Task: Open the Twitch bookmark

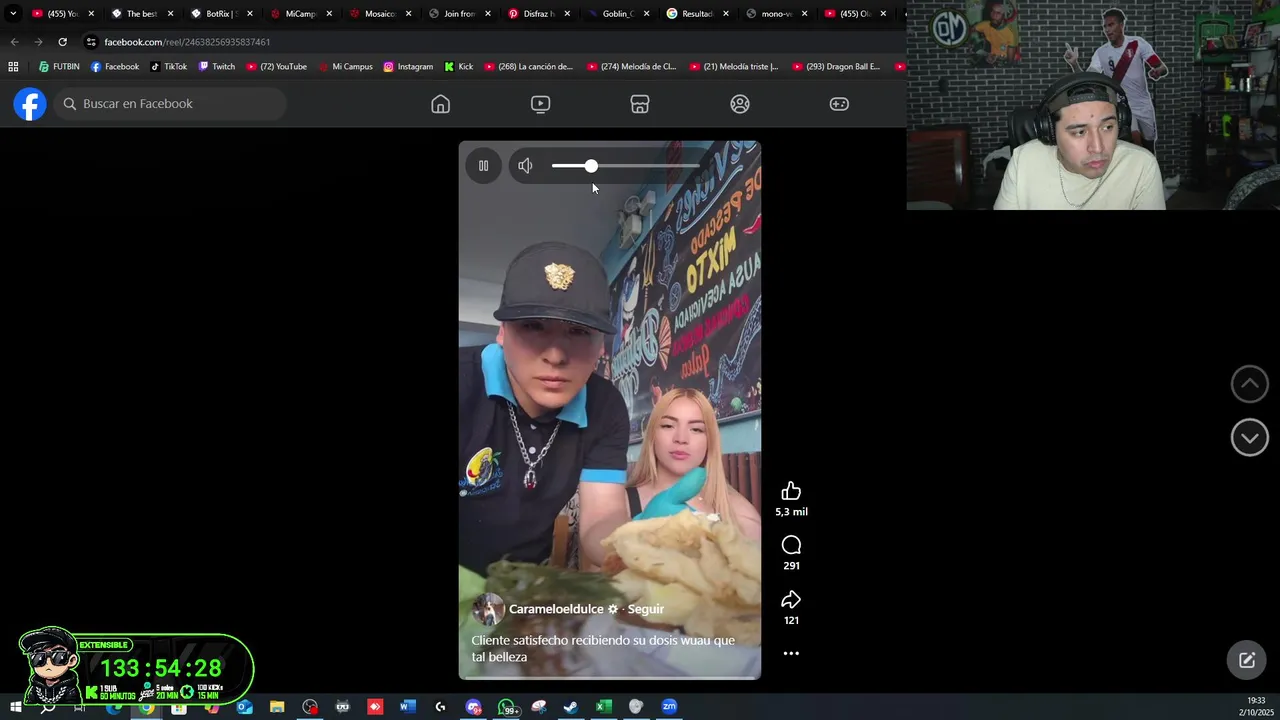Action: click(x=217, y=67)
